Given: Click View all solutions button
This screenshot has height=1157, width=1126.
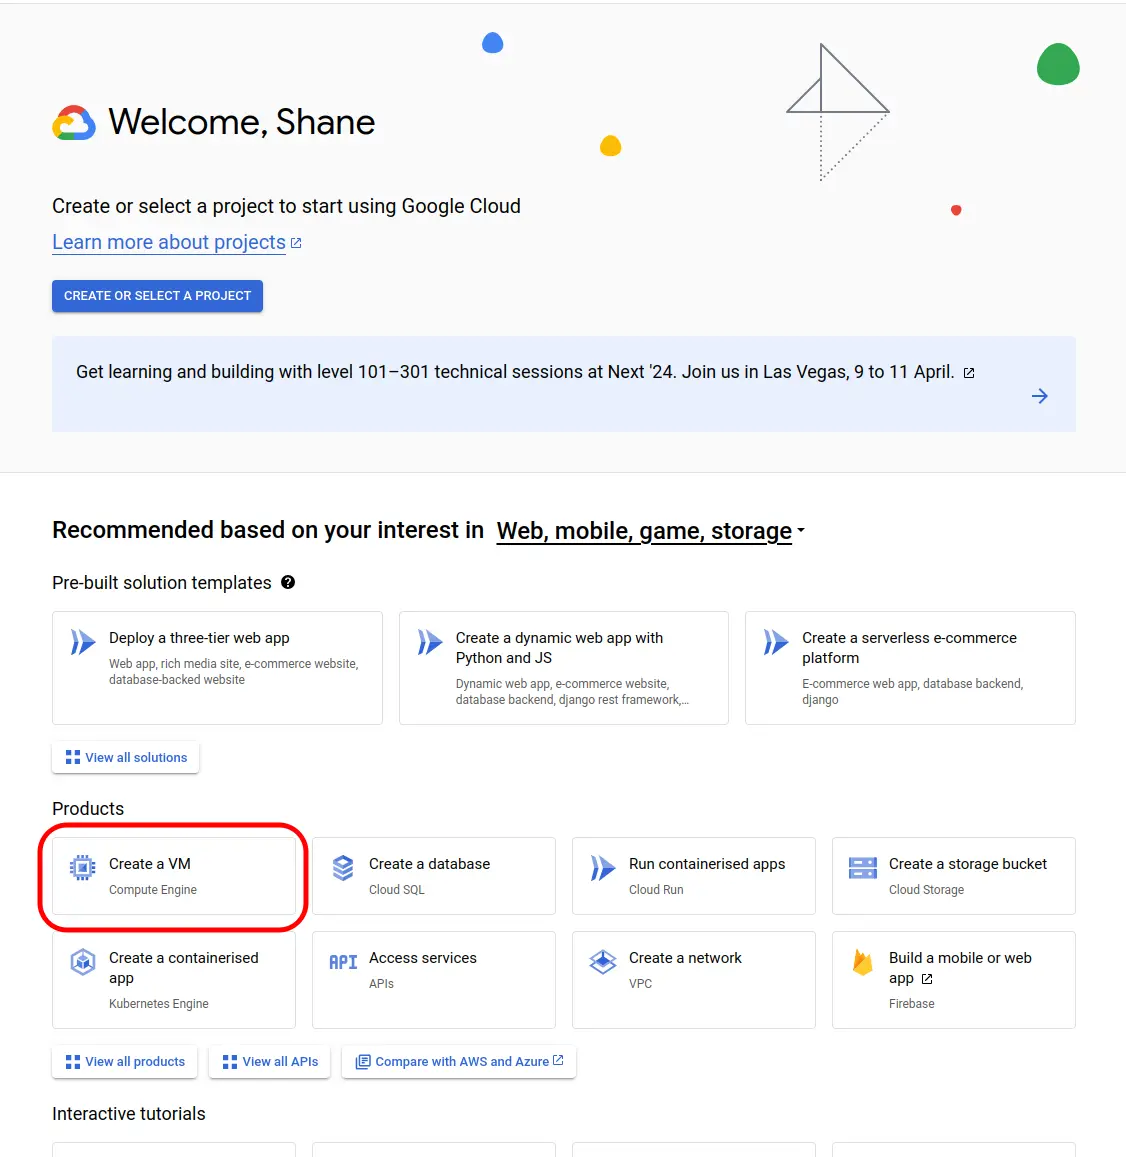Looking at the screenshot, I should (125, 757).
